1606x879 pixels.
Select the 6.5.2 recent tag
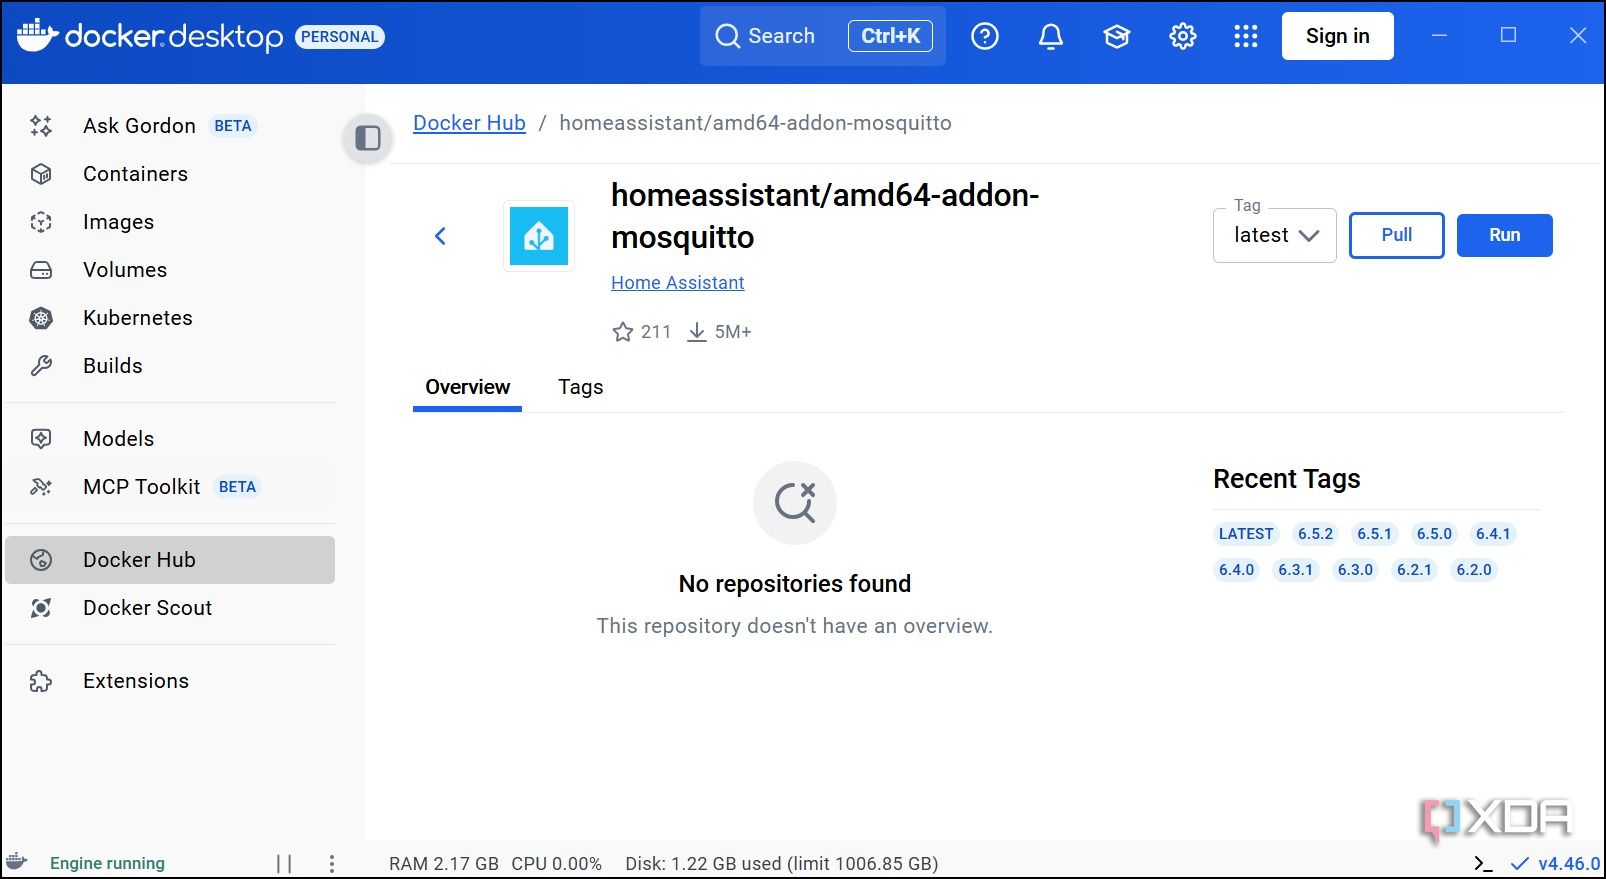(x=1316, y=534)
